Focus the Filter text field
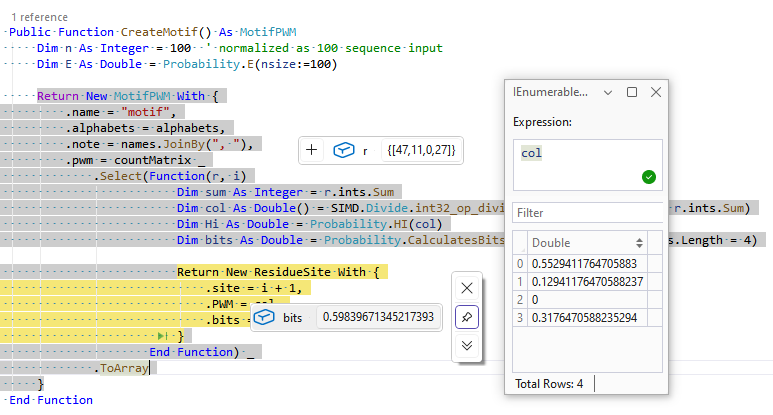The width and height of the screenshot is (773, 415). coord(587,213)
